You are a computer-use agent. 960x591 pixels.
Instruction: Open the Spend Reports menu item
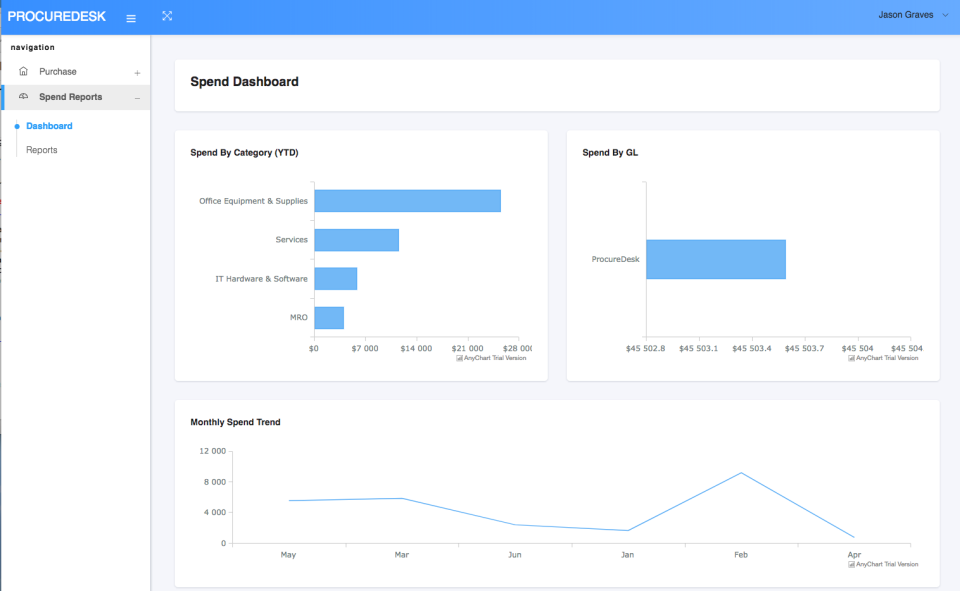point(70,96)
